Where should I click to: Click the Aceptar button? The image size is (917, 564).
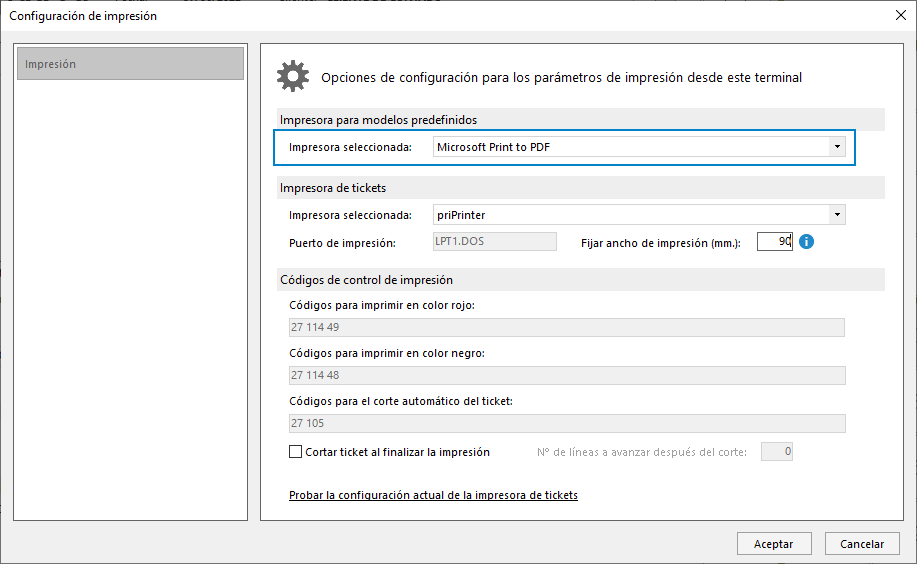[x=774, y=544]
